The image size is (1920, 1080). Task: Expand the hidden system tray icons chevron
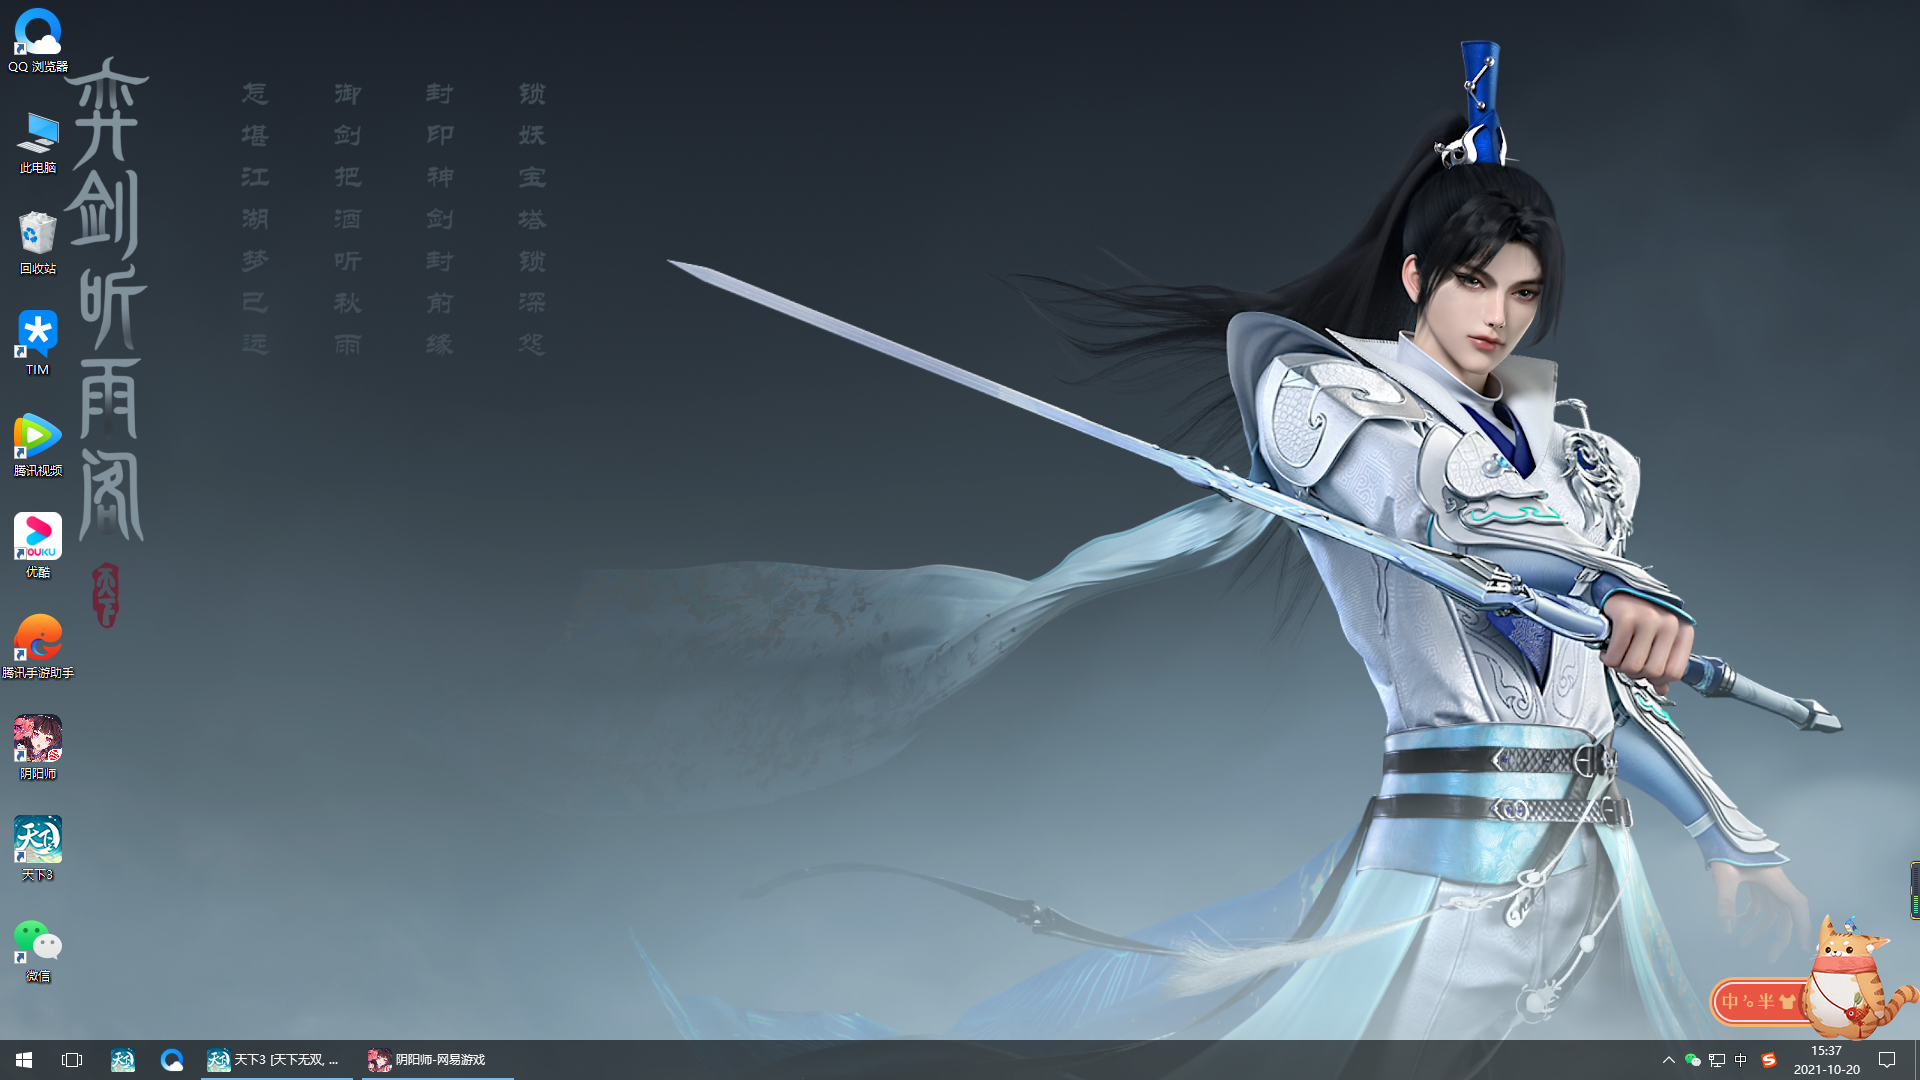(1668, 1060)
